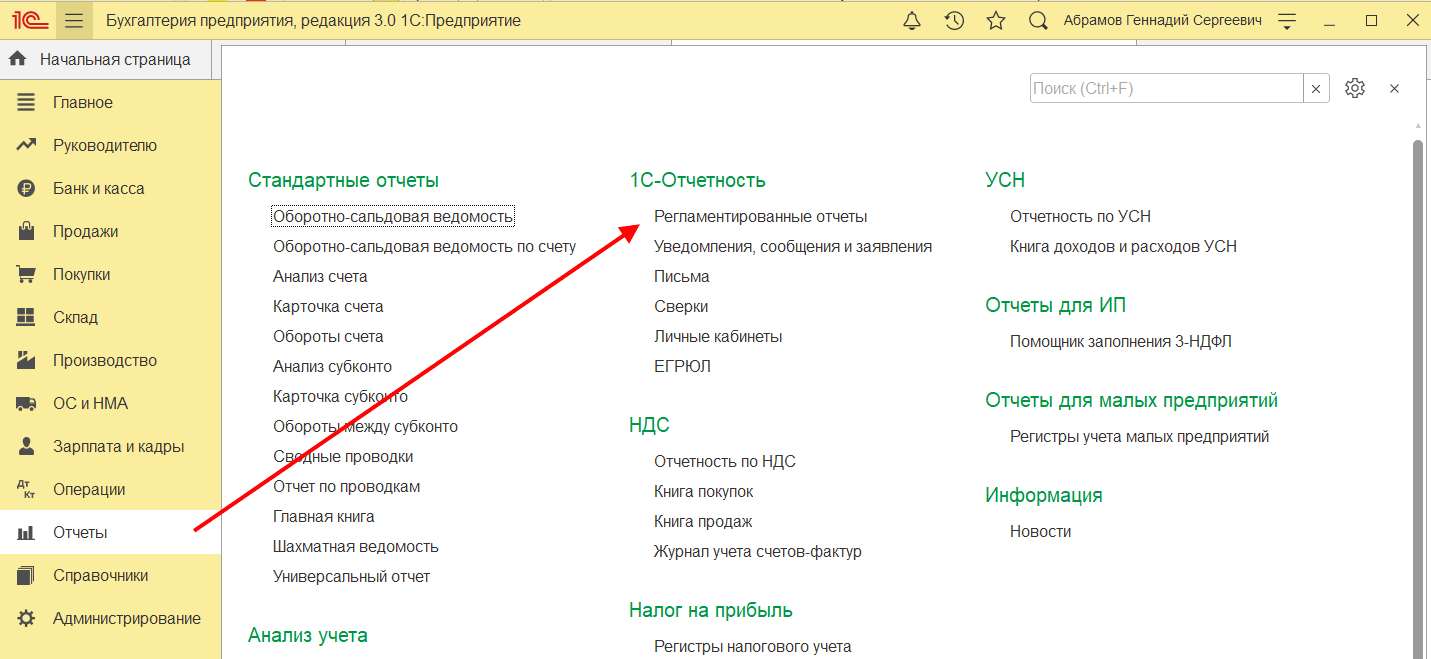The image size is (1431, 659).
Task: Click the Продажи shopping bag icon
Action: coord(26,231)
